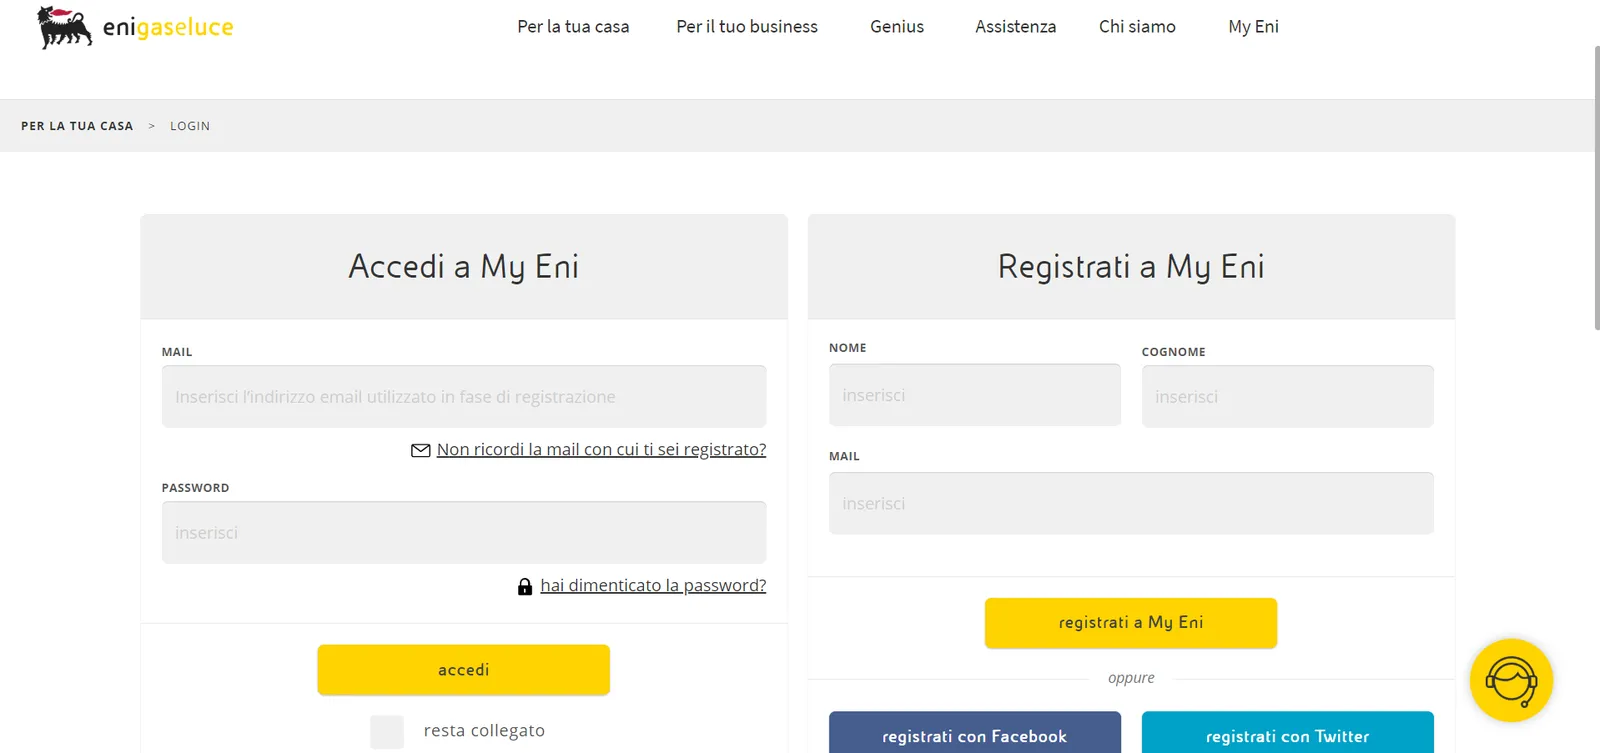
Task: Click the Accedi a My Eni heading
Action: [464, 267]
